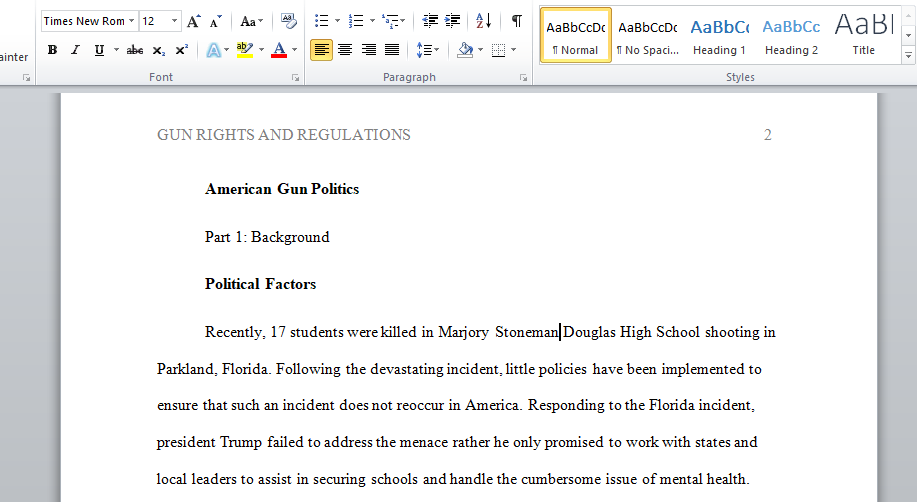The width and height of the screenshot is (917, 502).
Task: Click the Decrease Indent icon
Action: [x=430, y=22]
